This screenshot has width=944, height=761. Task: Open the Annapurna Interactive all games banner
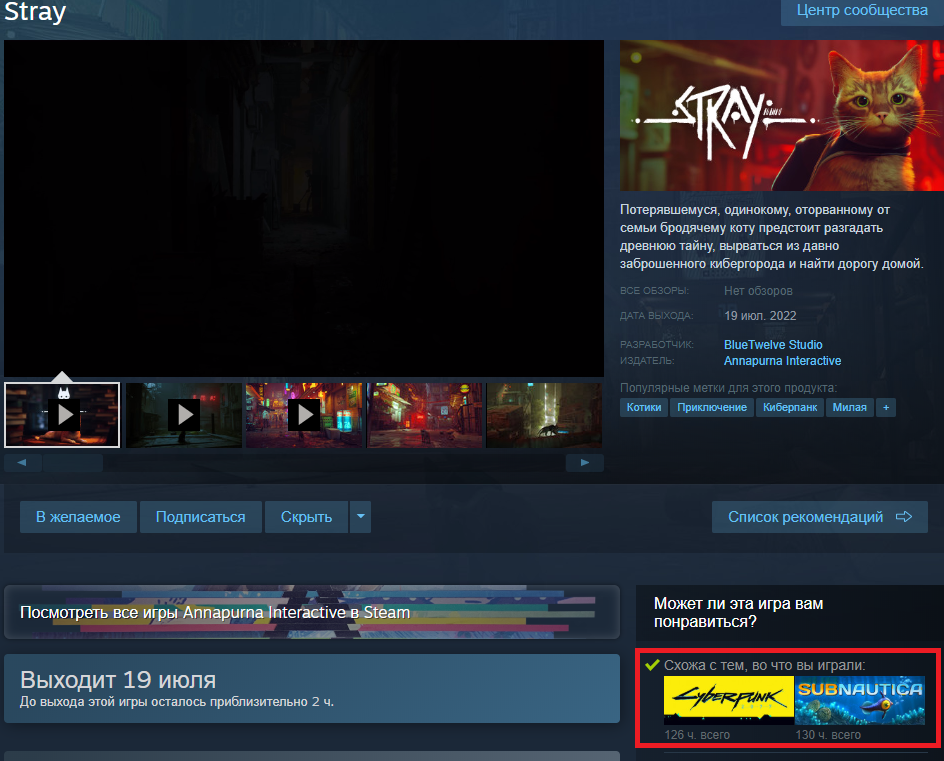tap(312, 612)
